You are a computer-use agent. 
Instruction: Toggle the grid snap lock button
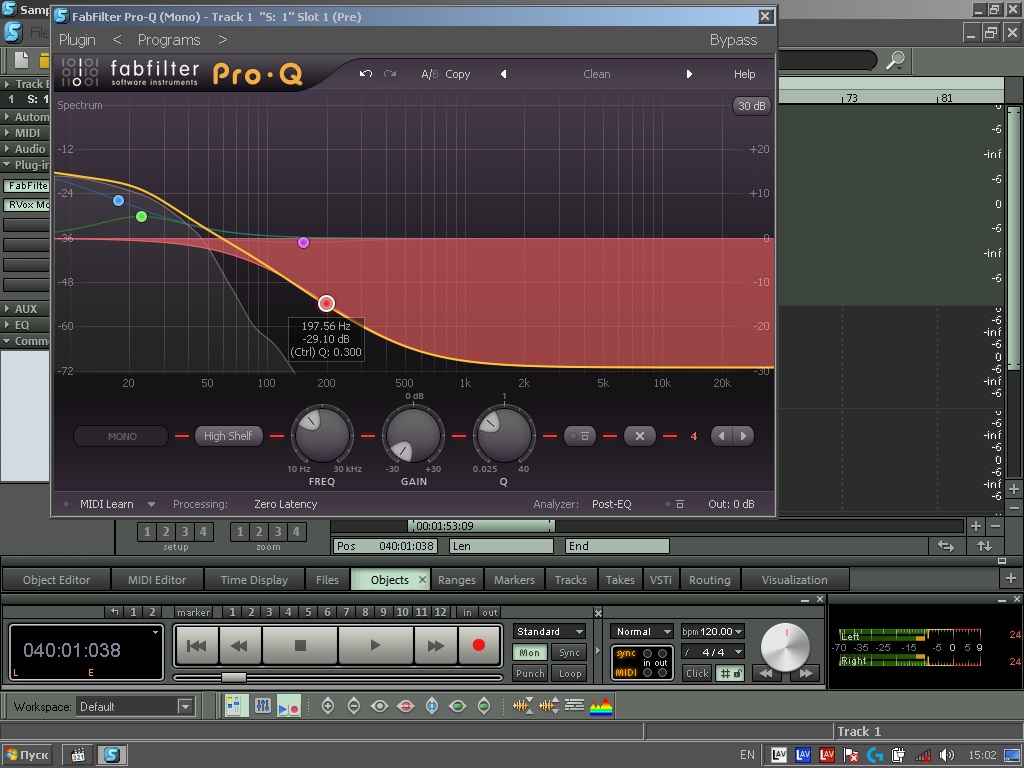coord(731,673)
